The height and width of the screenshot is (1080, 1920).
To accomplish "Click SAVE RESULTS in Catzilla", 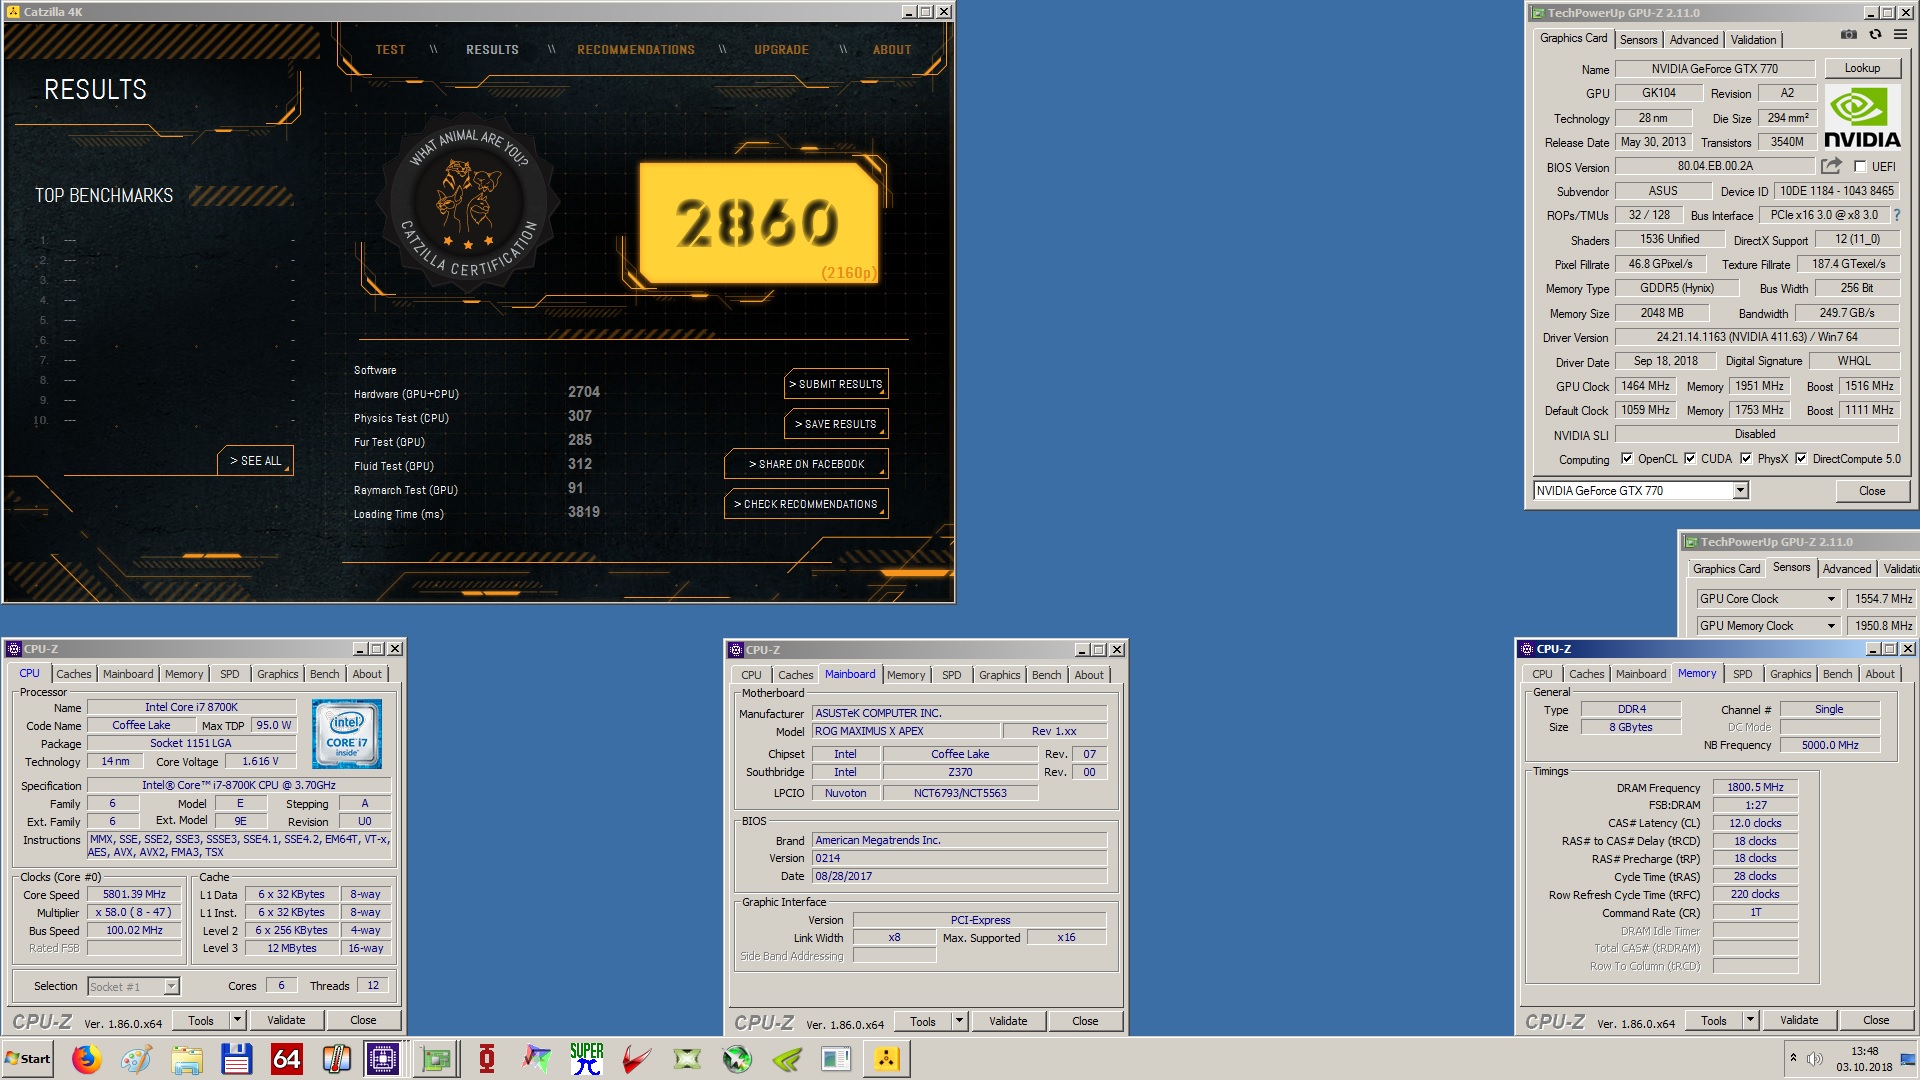I will [836, 424].
